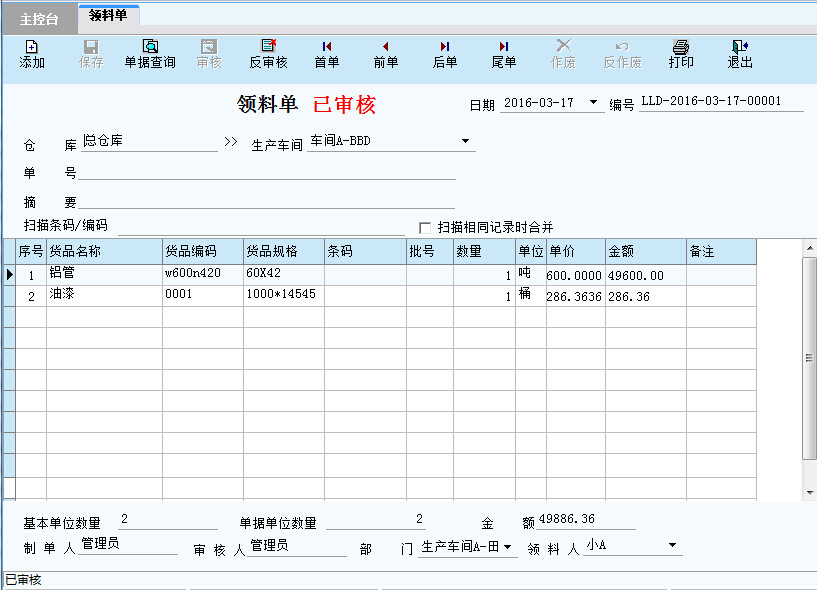
Task: Click the 桶 unit cell
Action: 531,296
